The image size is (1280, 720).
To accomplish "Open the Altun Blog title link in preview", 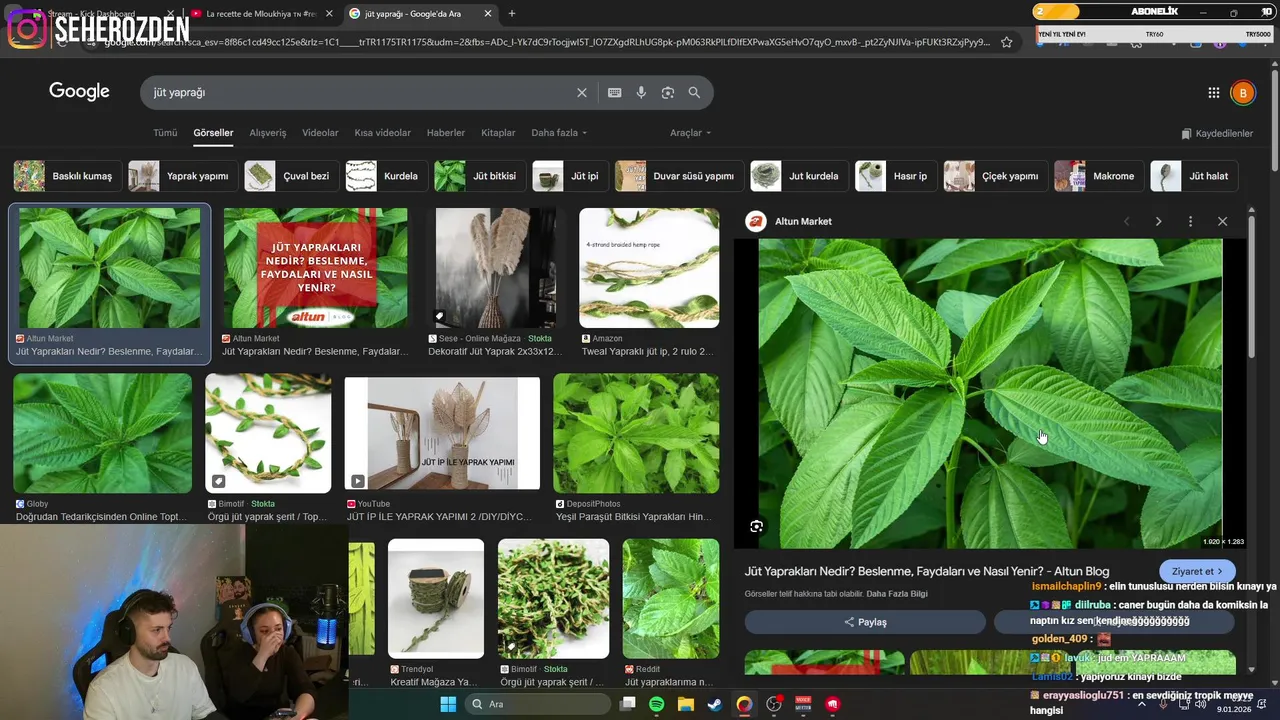I will click(927, 571).
